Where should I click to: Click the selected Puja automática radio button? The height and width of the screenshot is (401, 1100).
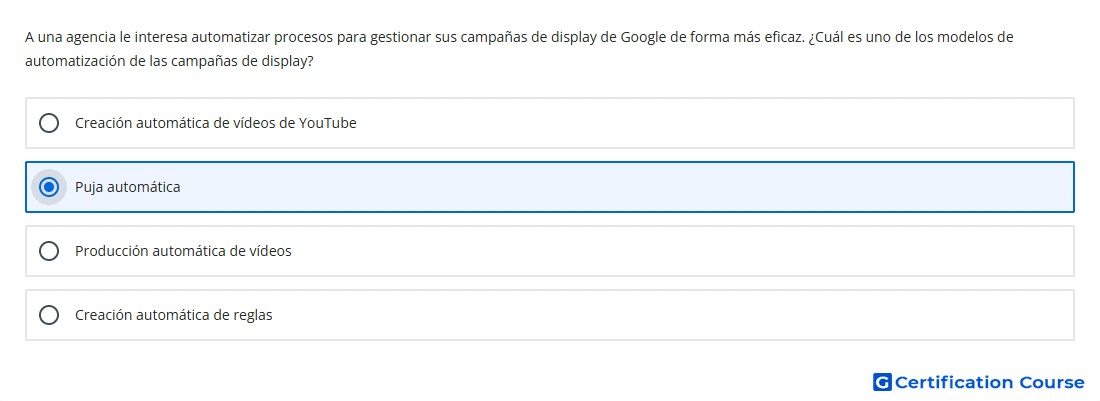(x=49, y=187)
